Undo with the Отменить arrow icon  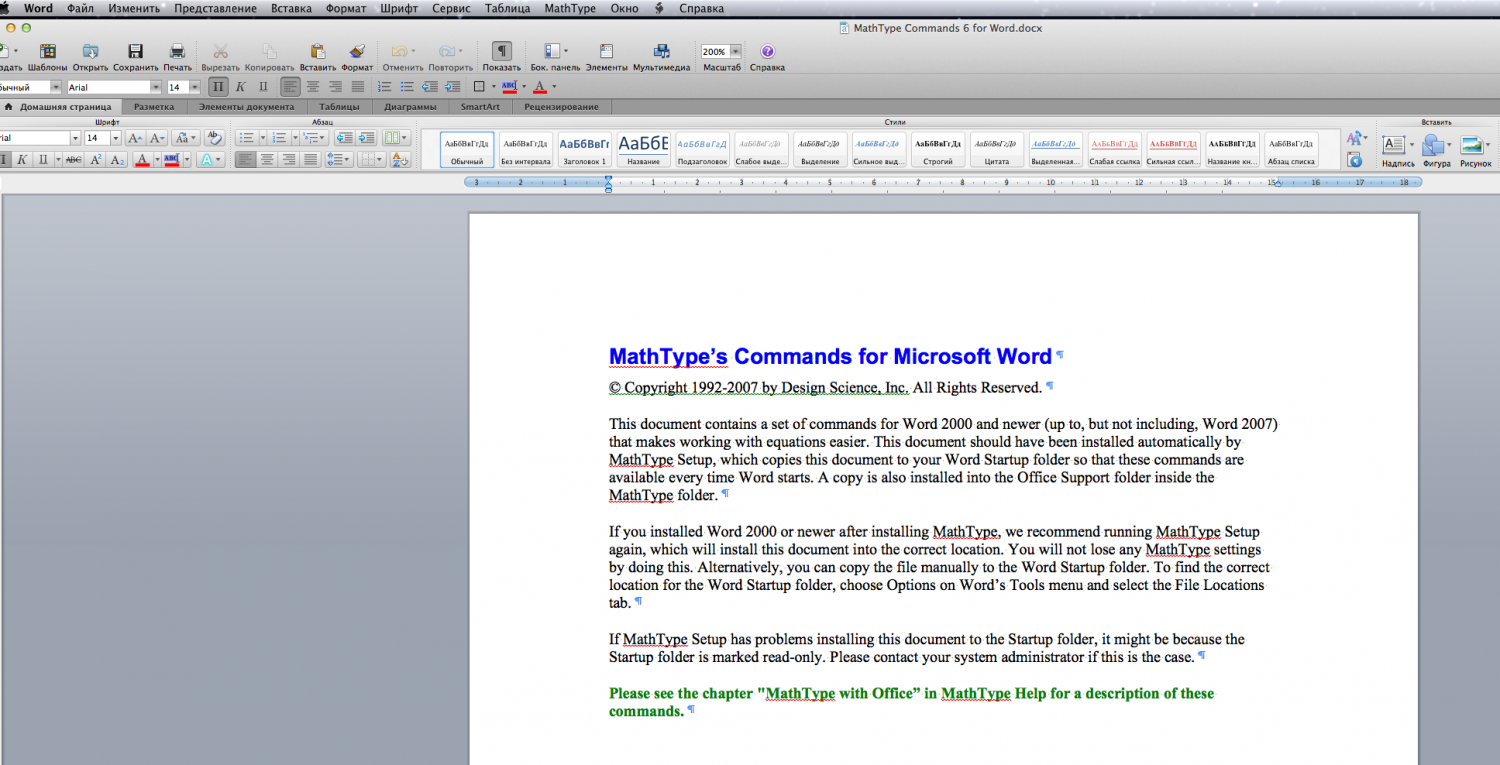point(399,51)
